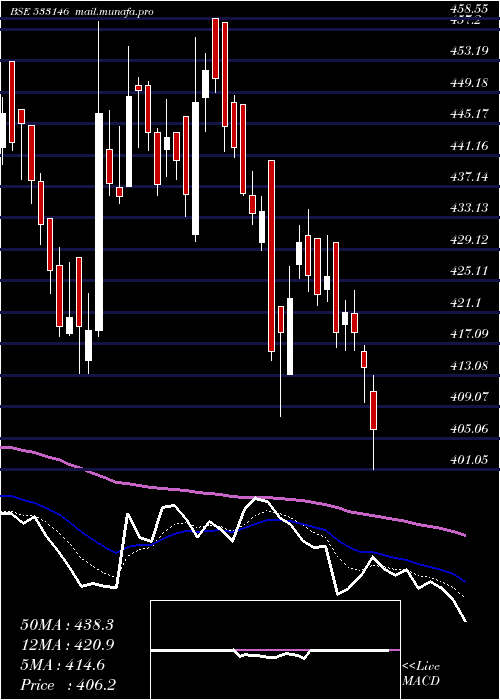Click the 12MA : 420.9 readout
This screenshot has height=700, width=500.
(67, 645)
